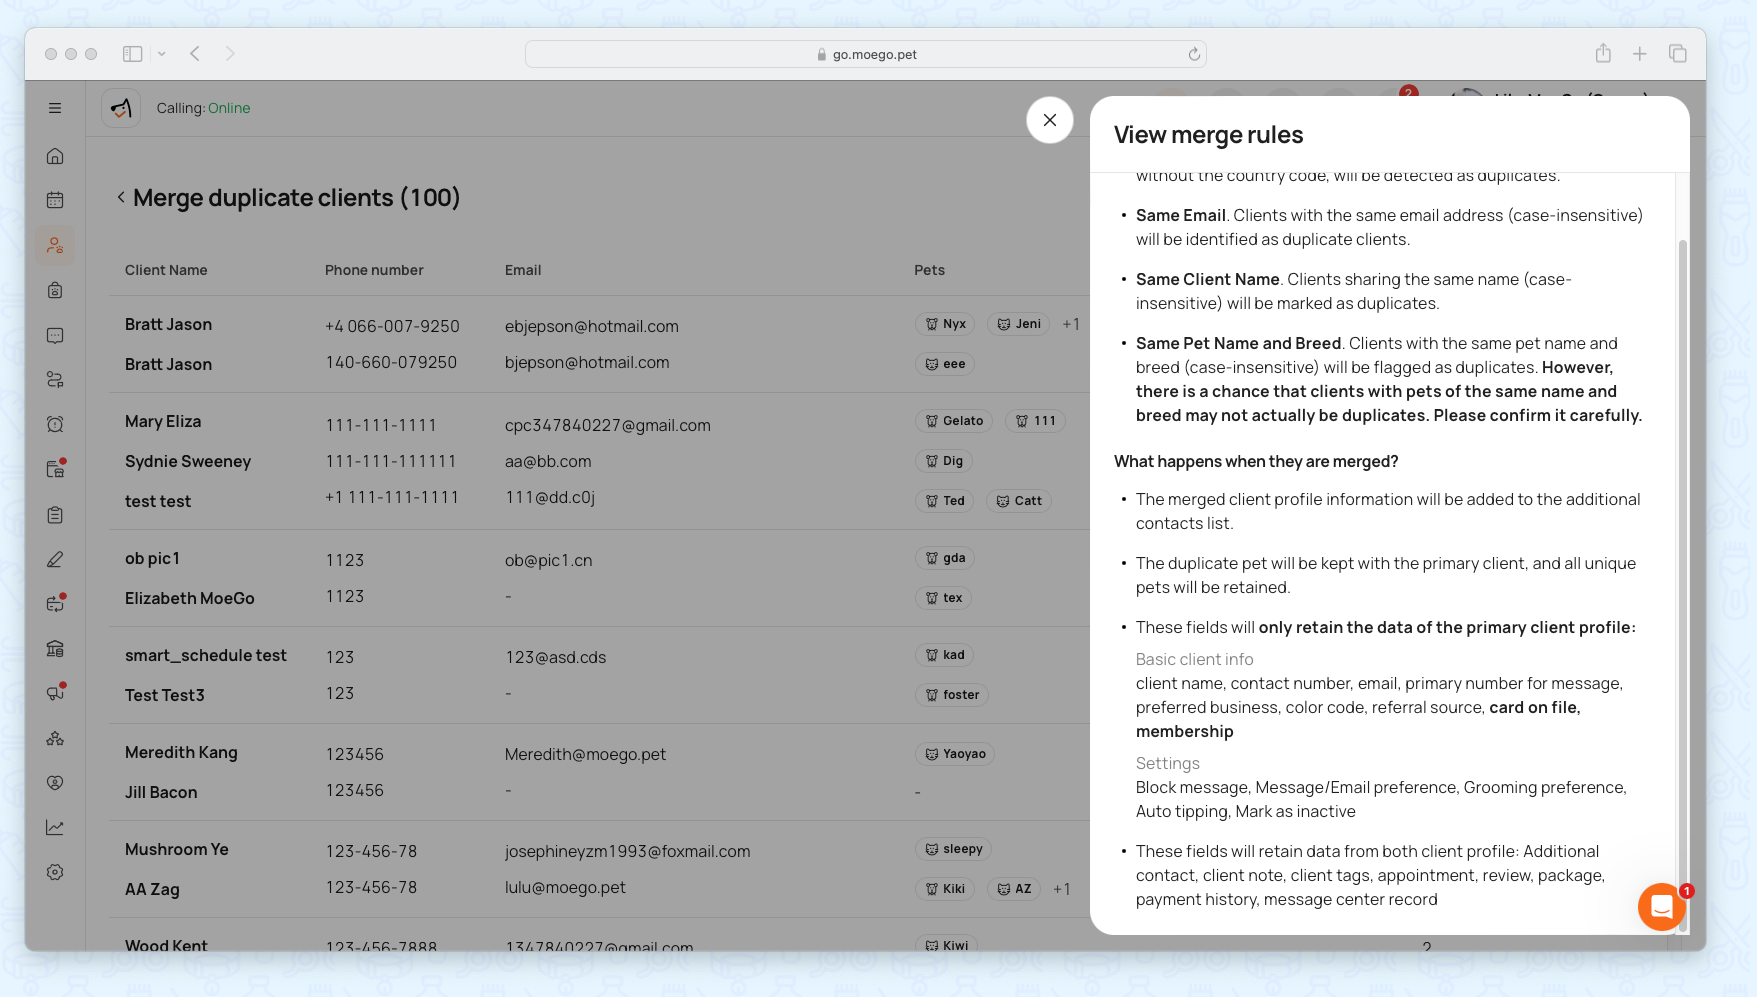Viewport: 1757px width, 997px height.
Task: Open the line chart reports icon
Action: pyautogui.click(x=55, y=827)
